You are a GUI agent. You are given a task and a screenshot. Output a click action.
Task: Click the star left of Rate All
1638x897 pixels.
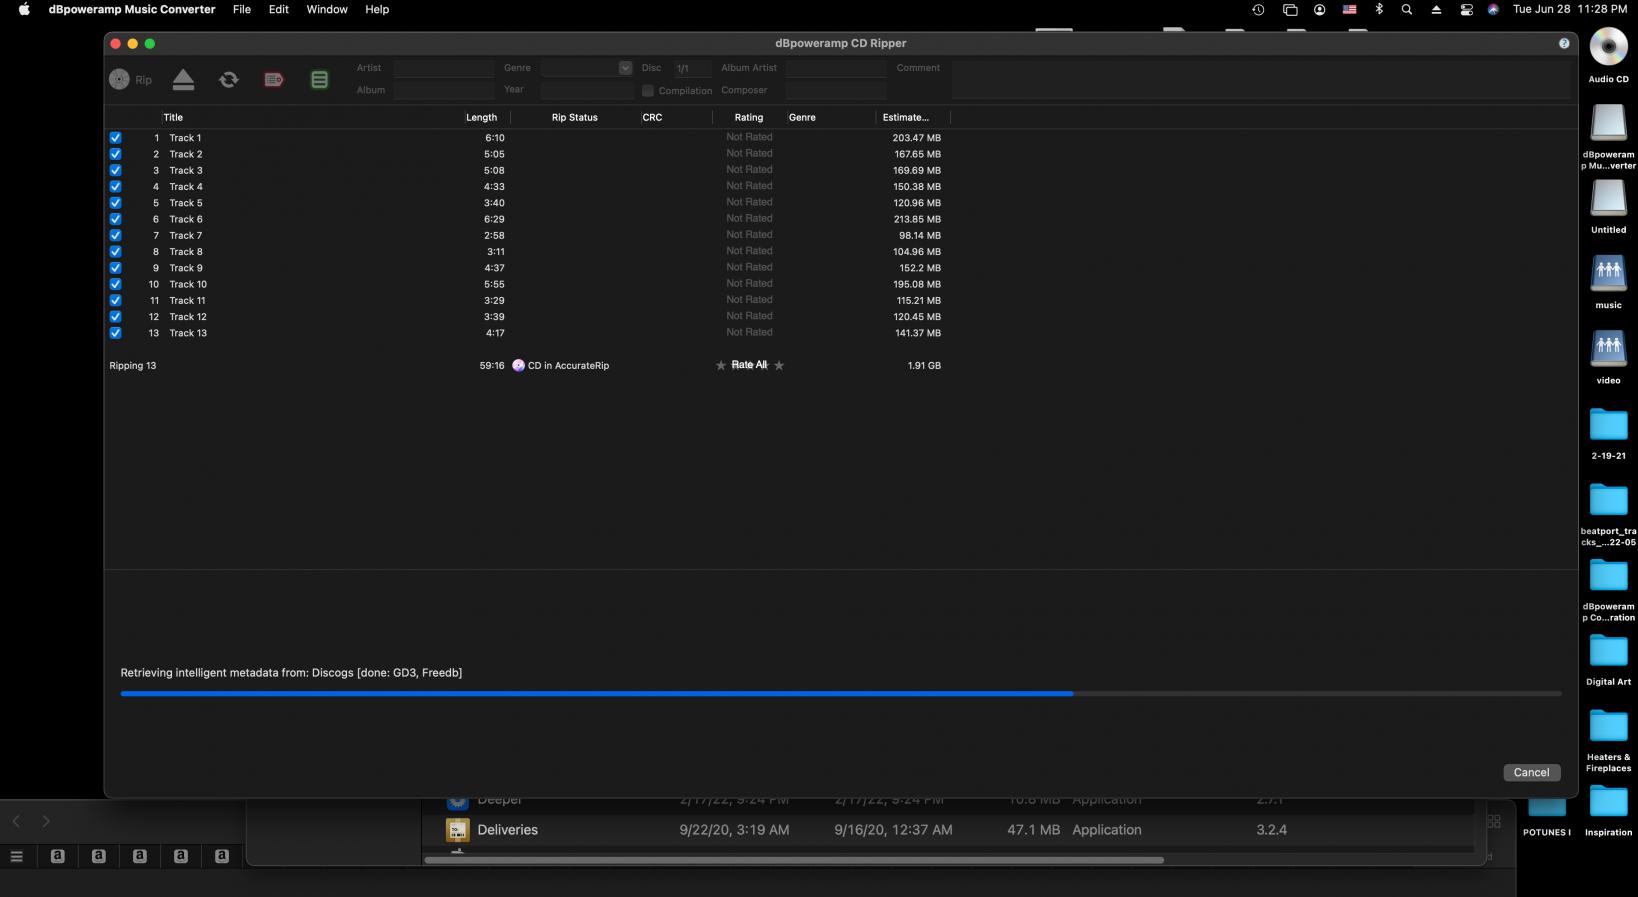point(721,365)
